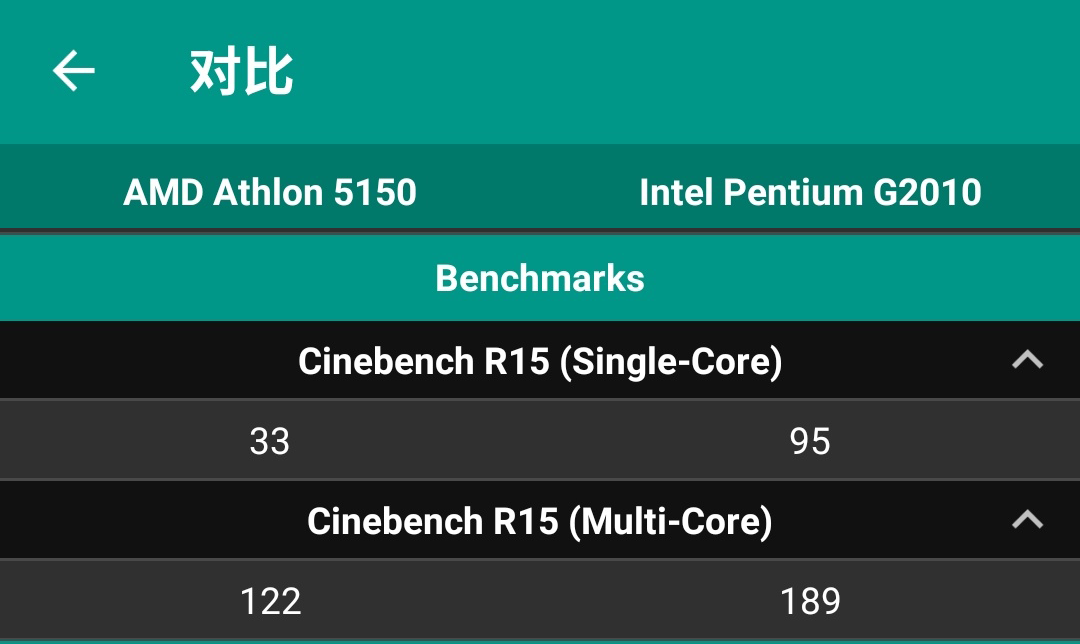
Task: Click the Cinebench R15 (Single-Core) title text
Action: [x=540, y=361]
